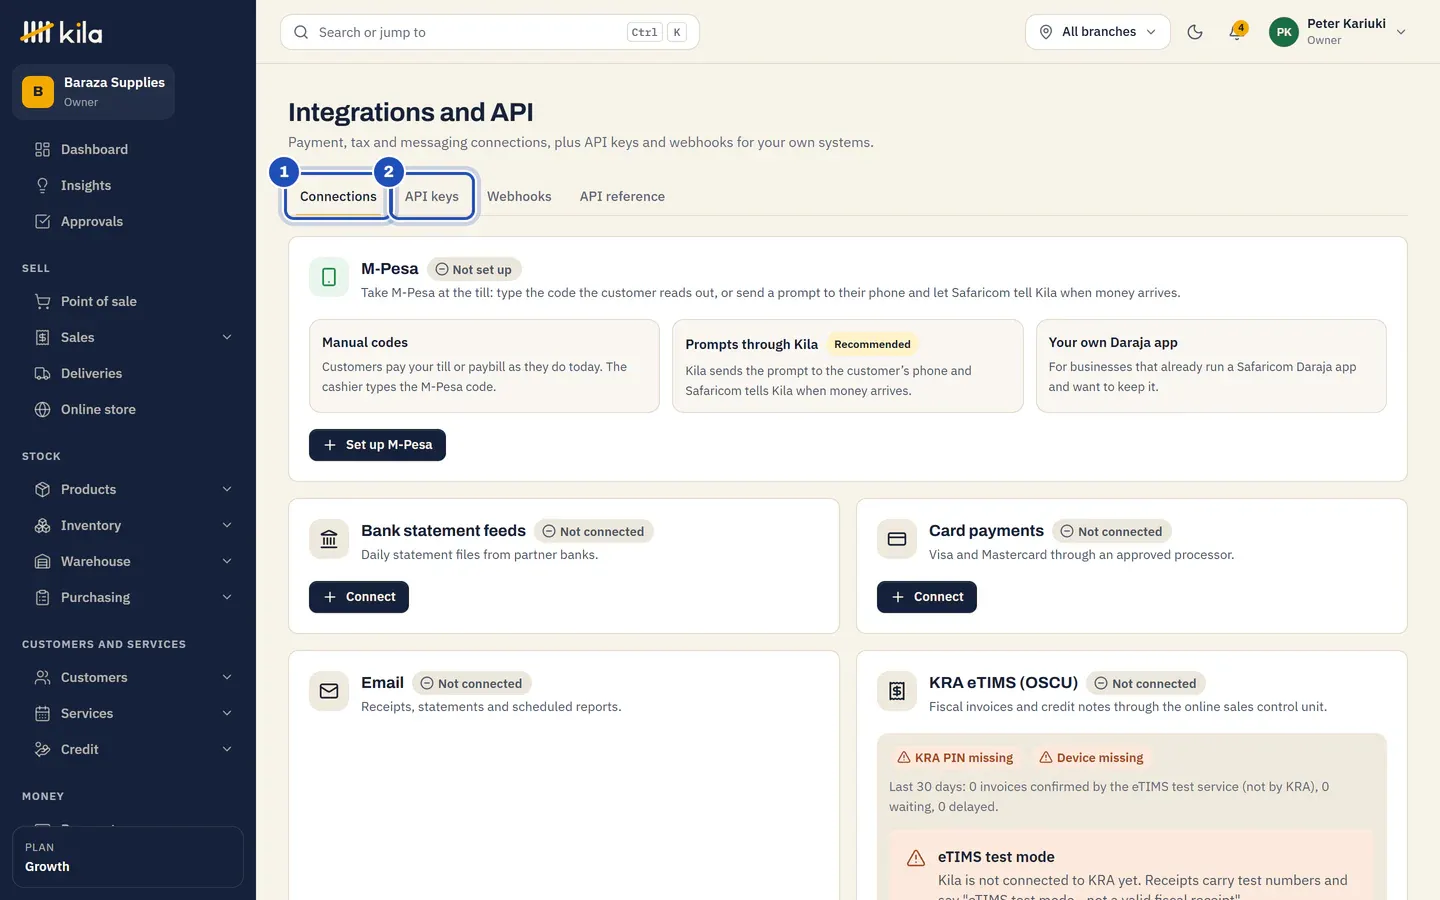1440x900 pixels.
Task: Connect Bank statement feeds
Action: [x=359, y=597]
